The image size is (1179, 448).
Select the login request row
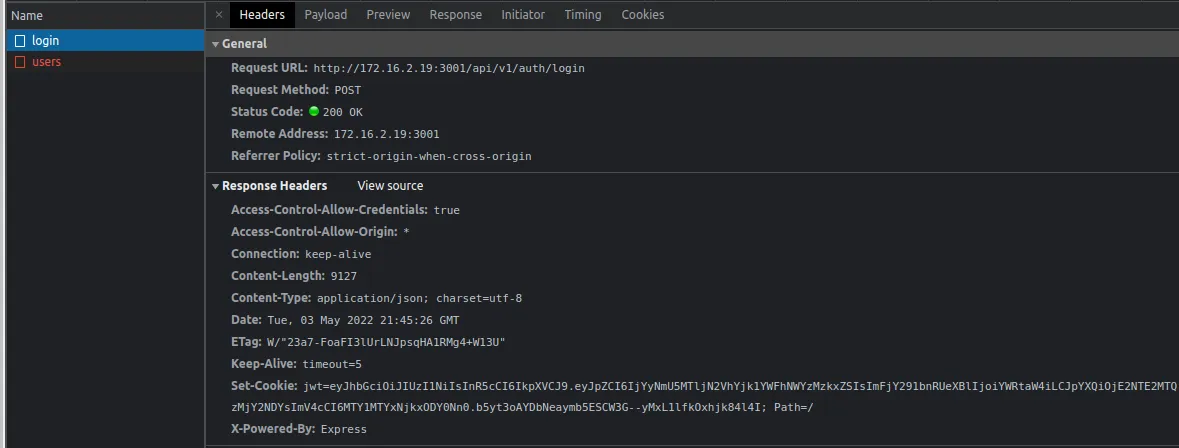pos(100,41)
